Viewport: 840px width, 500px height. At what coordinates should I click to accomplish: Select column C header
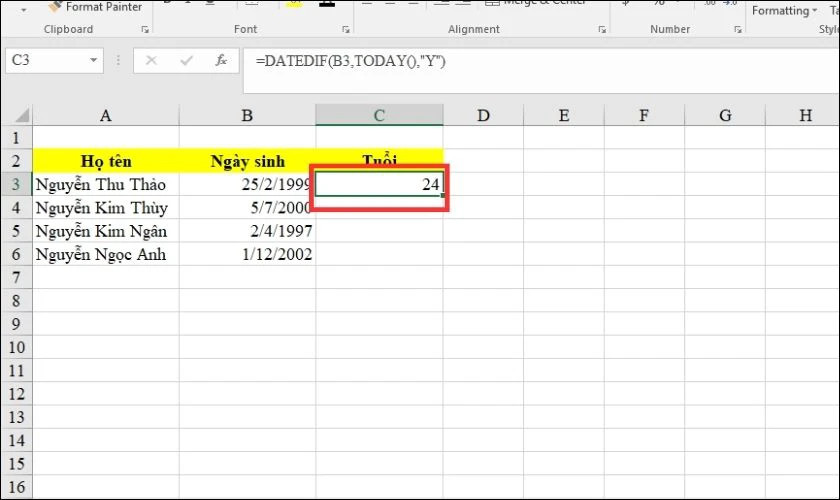379,115
